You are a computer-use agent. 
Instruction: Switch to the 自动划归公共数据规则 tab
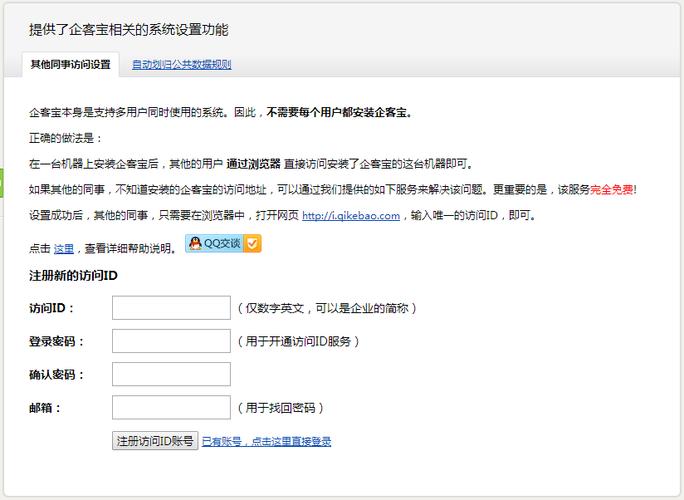[x=181, y=65]
